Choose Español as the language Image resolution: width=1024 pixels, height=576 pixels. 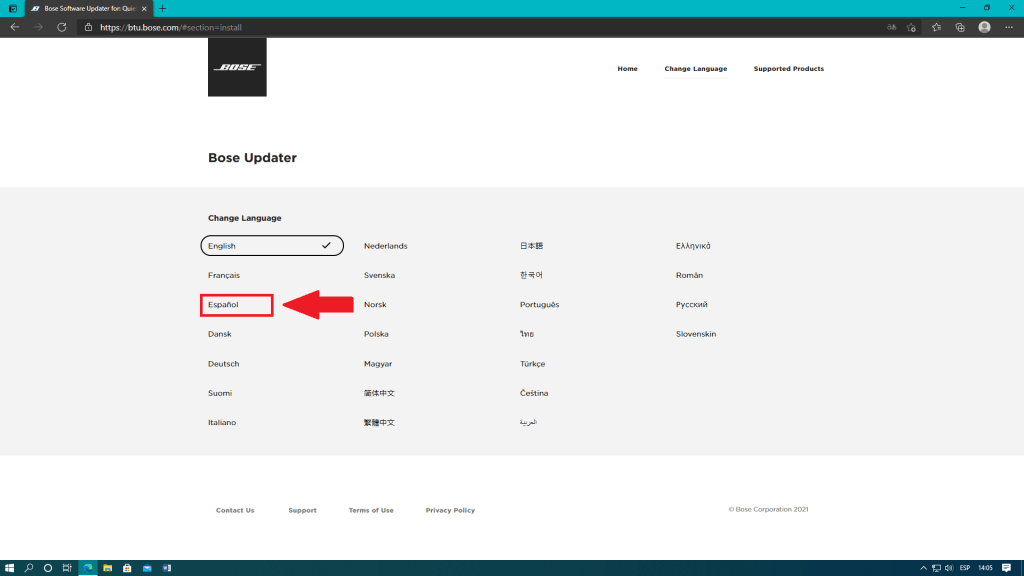click(237, 305)
